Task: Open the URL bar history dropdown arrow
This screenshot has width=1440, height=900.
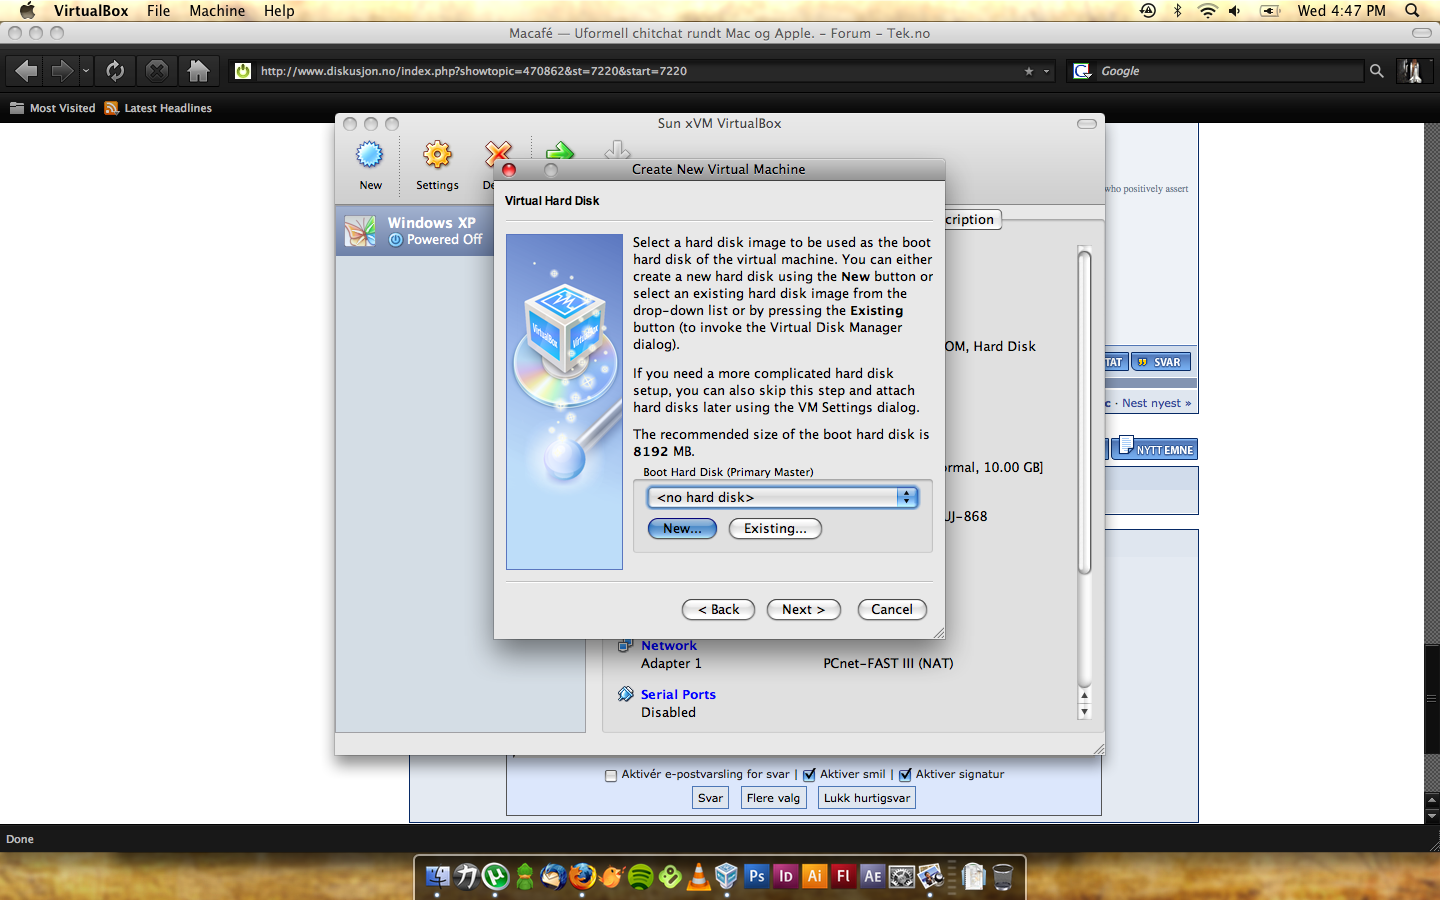Action: [x=1047, y=71]
